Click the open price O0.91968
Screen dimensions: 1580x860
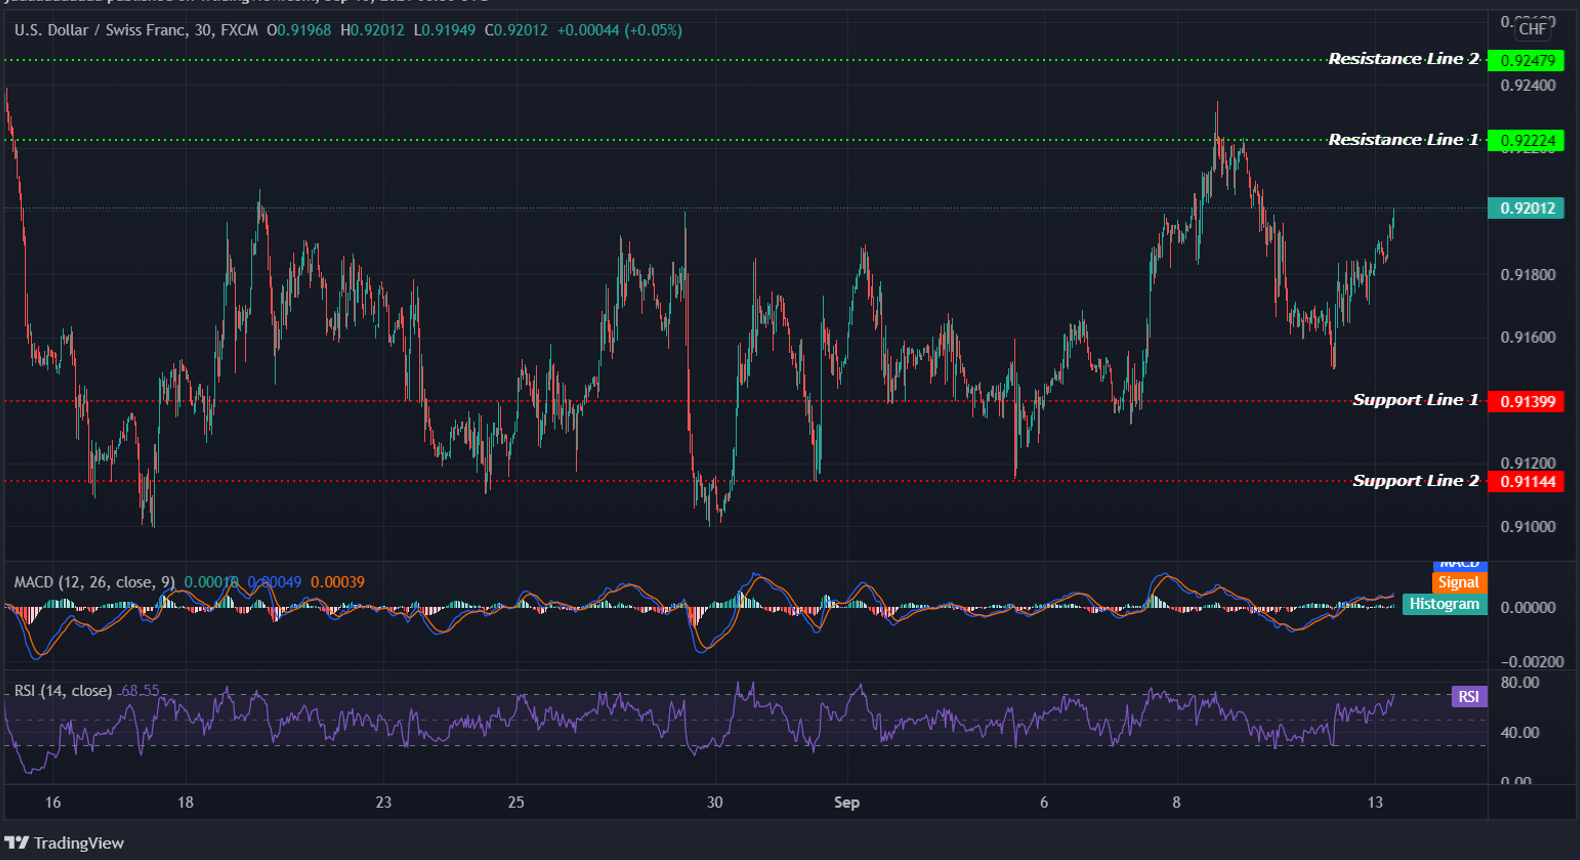(x=299, y=30)
